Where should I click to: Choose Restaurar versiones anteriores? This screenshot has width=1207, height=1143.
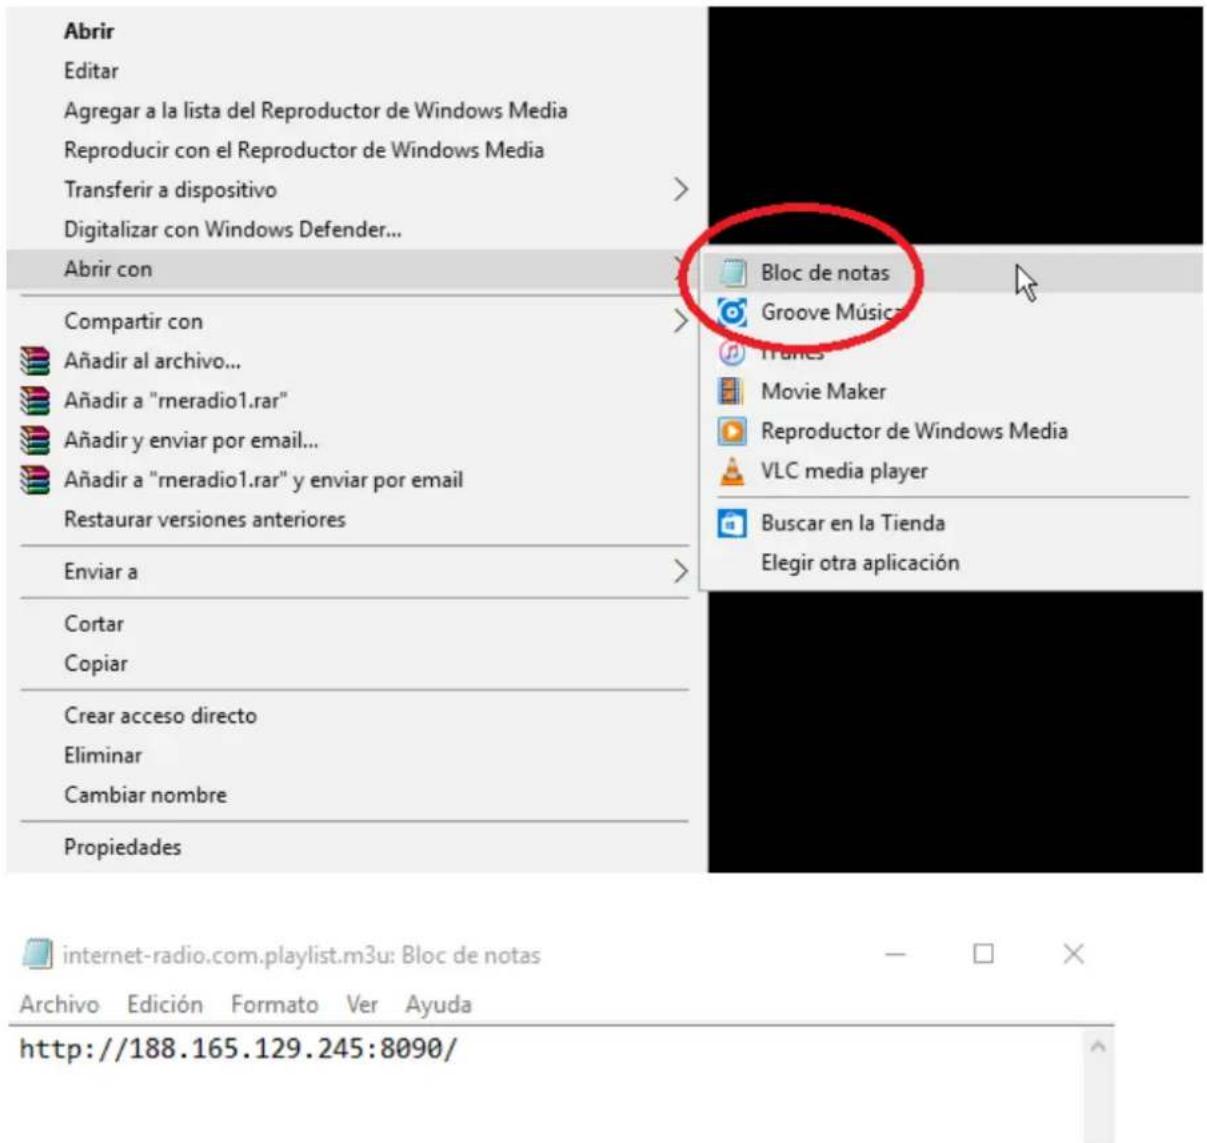coord(205,519)
